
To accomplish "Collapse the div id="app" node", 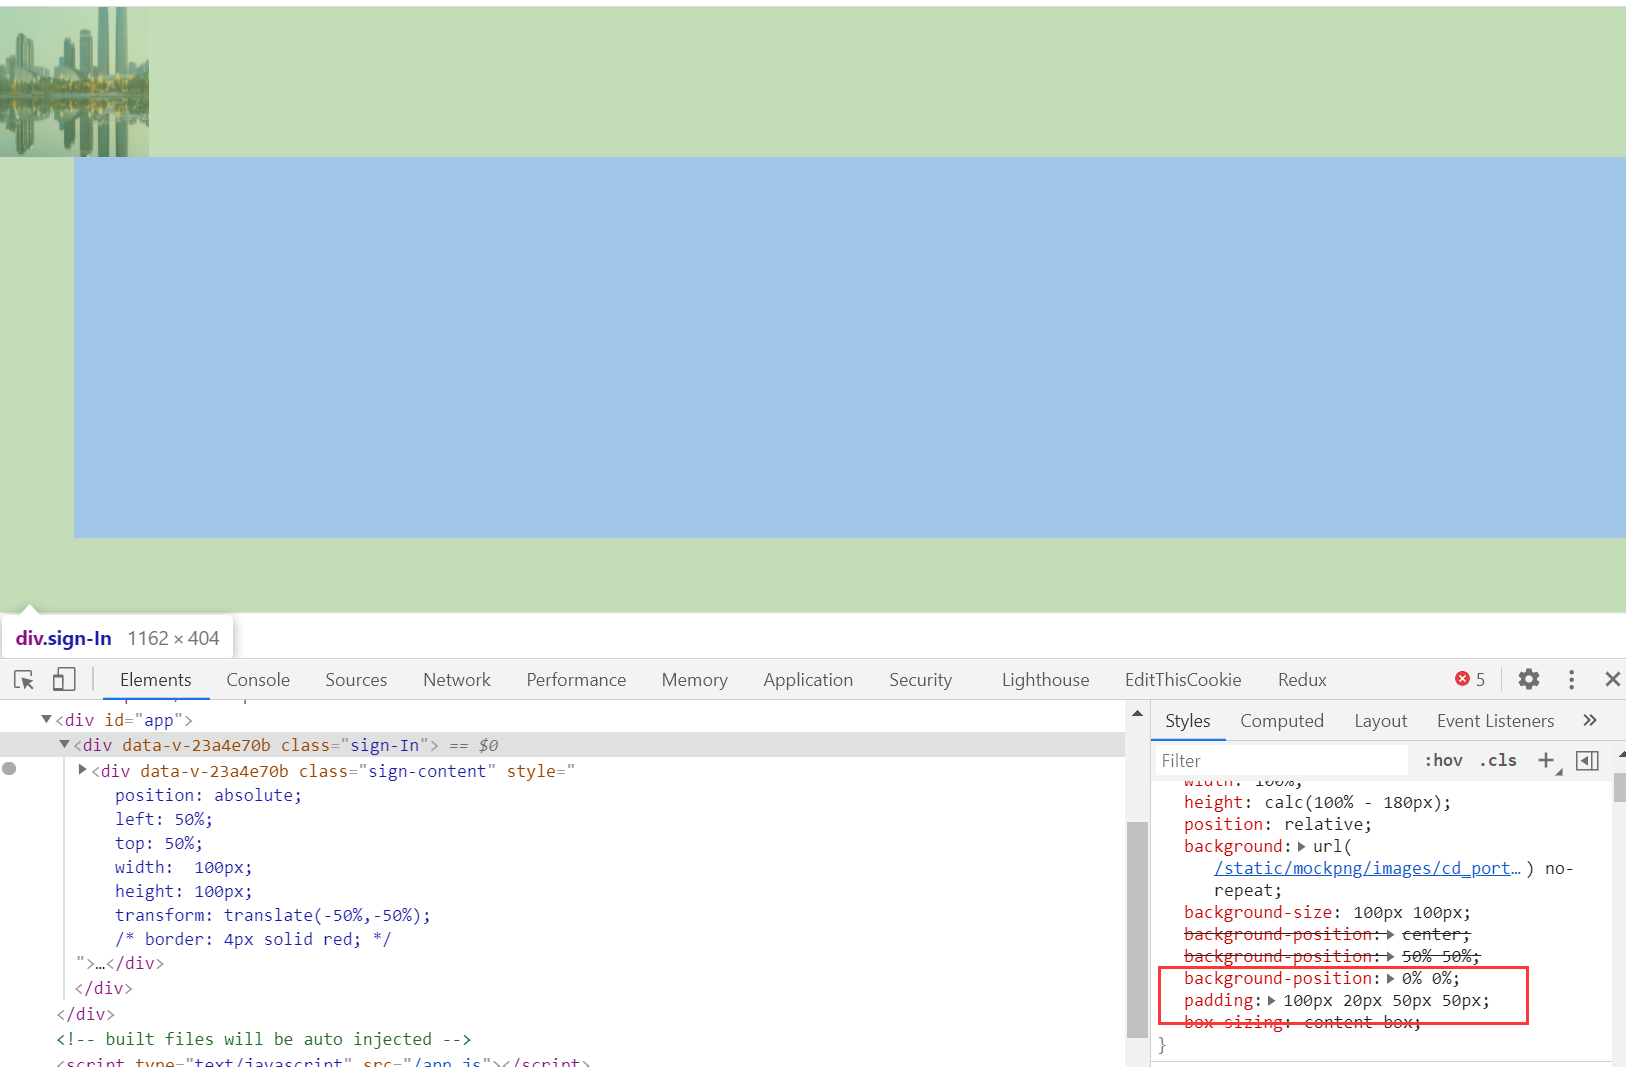I will coord(46,719).
